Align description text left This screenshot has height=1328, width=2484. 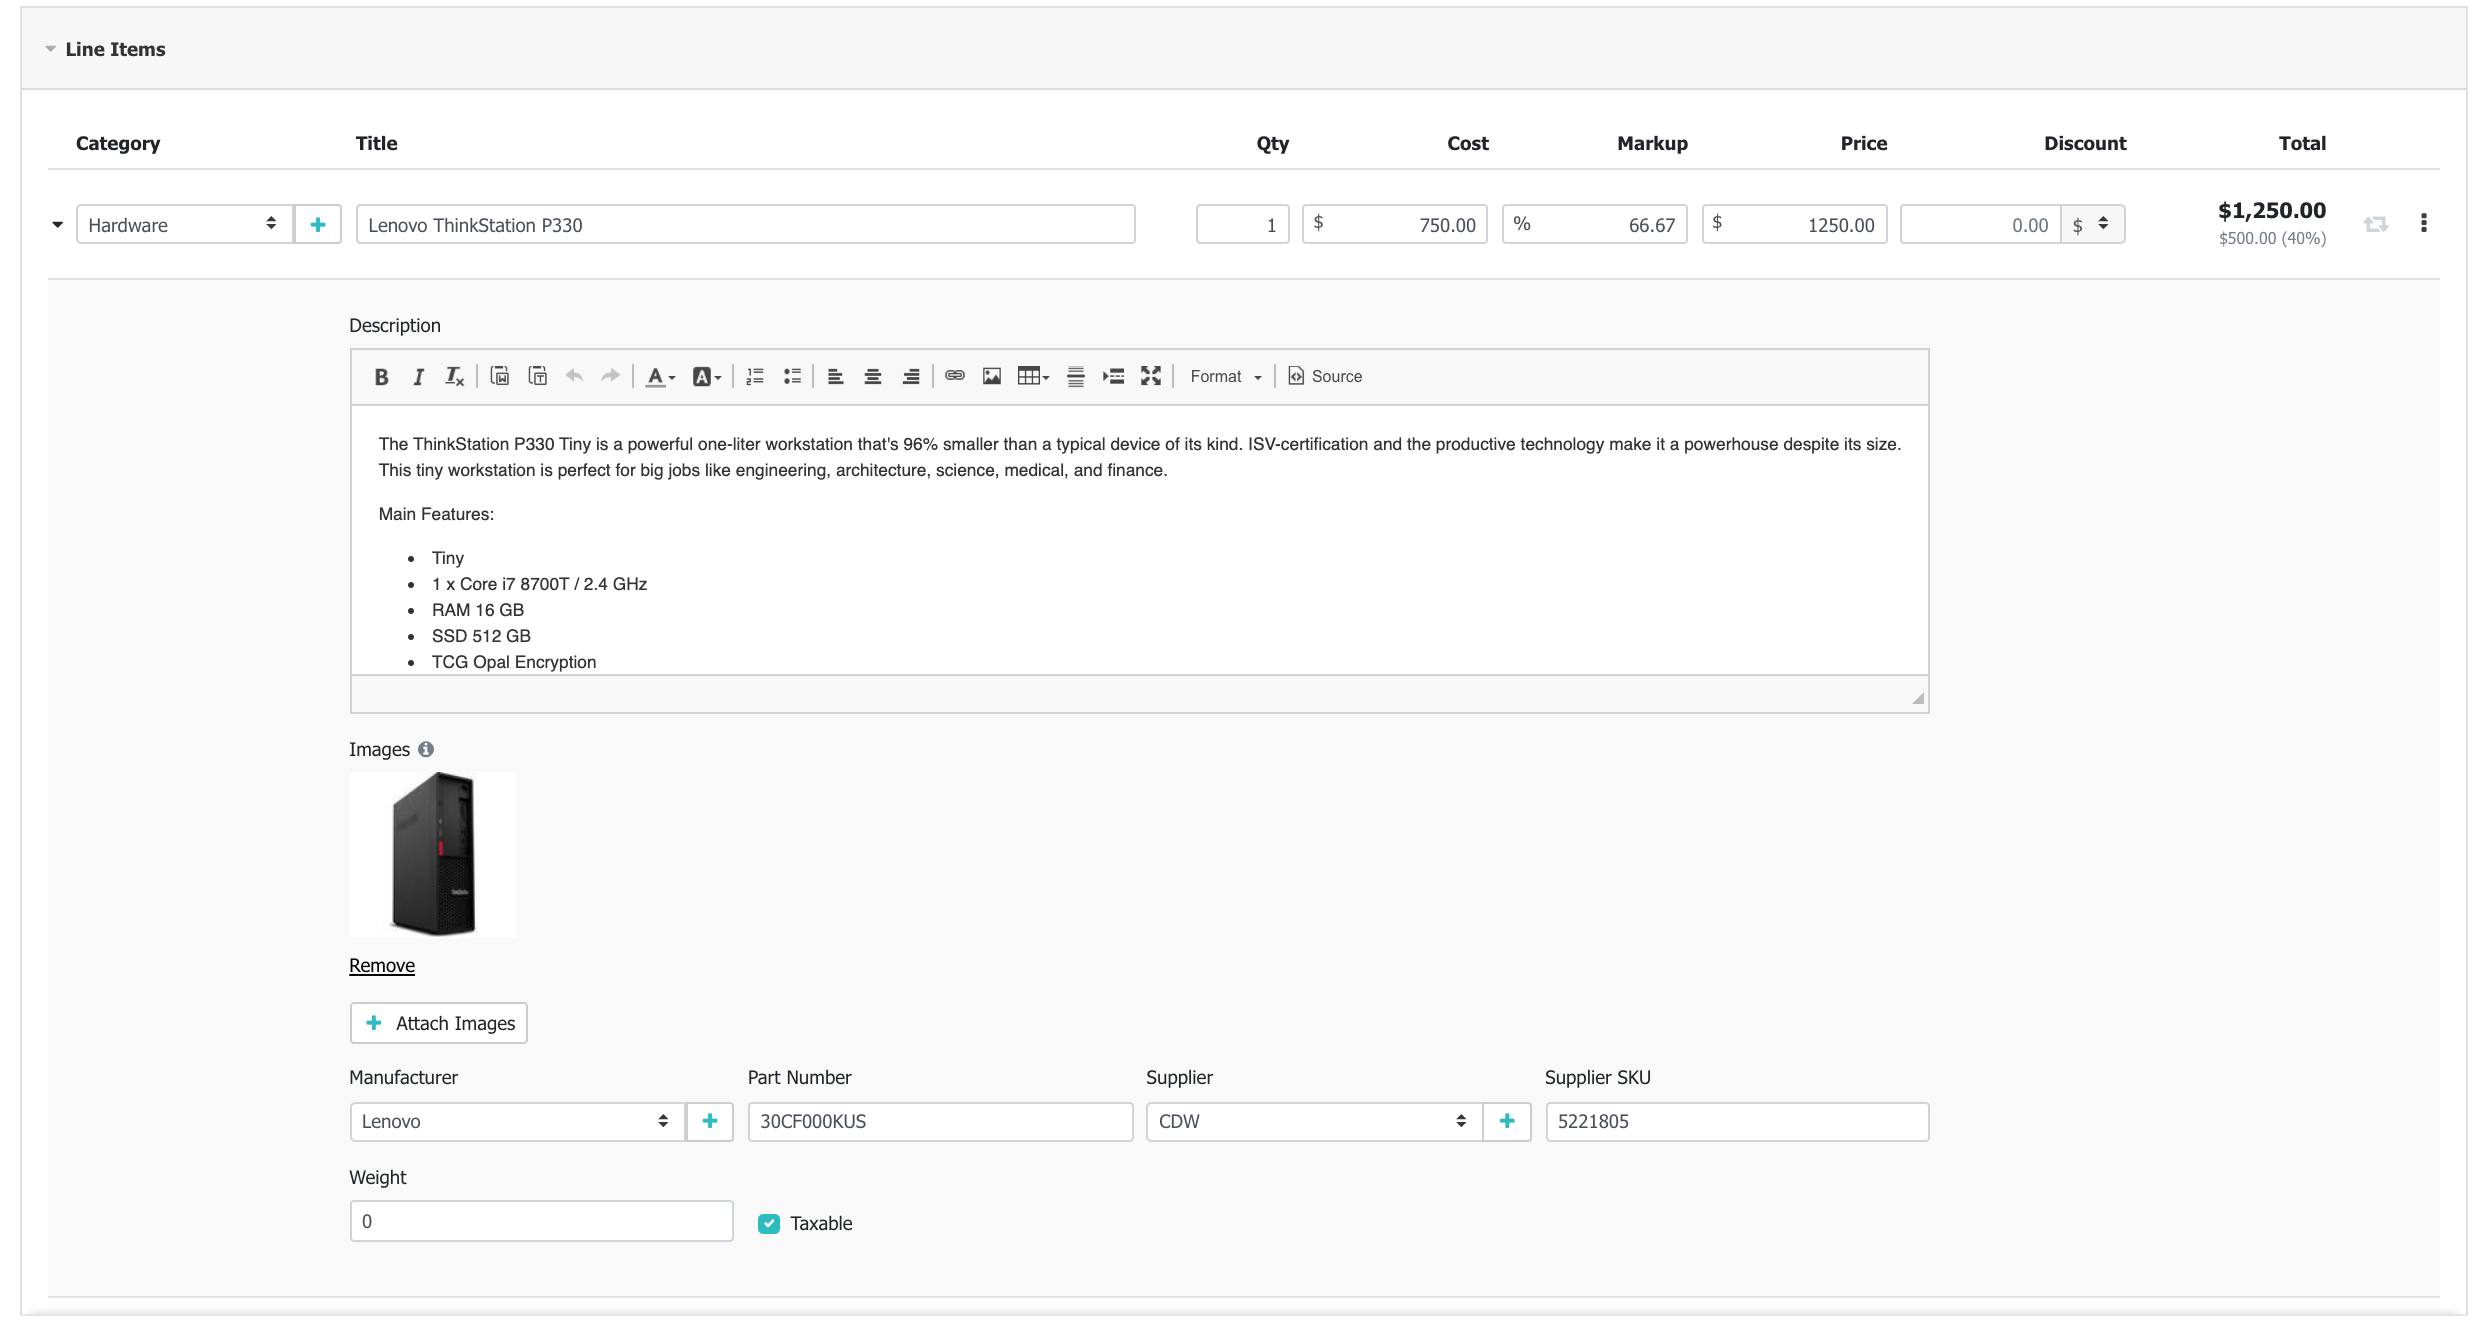(835, 377)
